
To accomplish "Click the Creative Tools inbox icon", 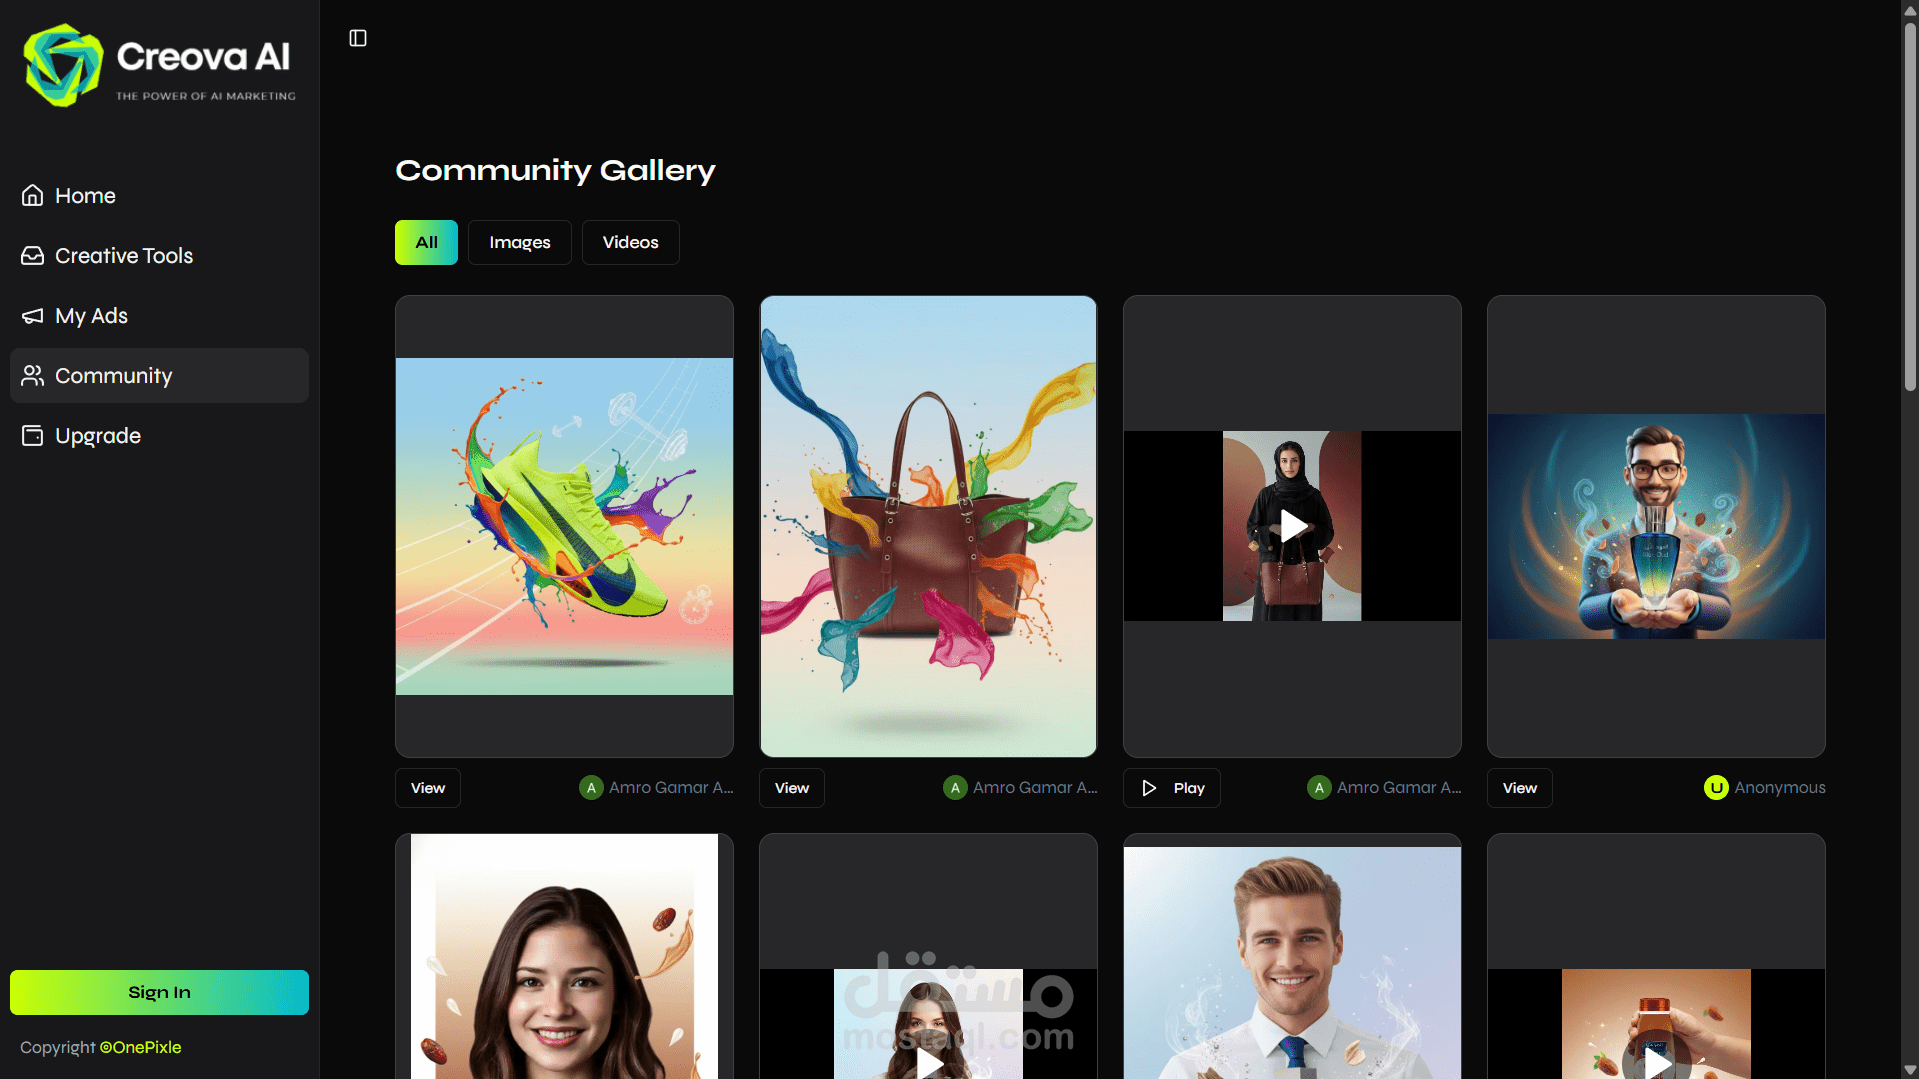I will click(x=33, y=255).
